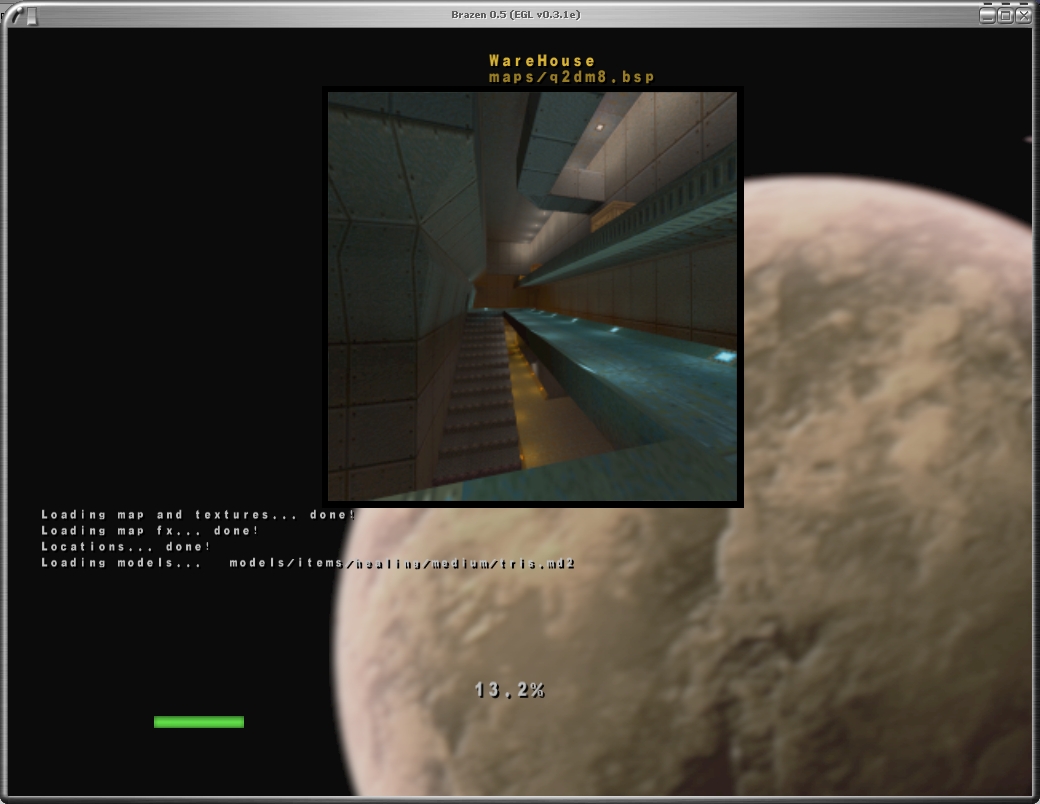Image resolution: width=1040 pixels, height=804 pixels.
Task: Click 'Loading models...' status label
Action: click(121, 563)
